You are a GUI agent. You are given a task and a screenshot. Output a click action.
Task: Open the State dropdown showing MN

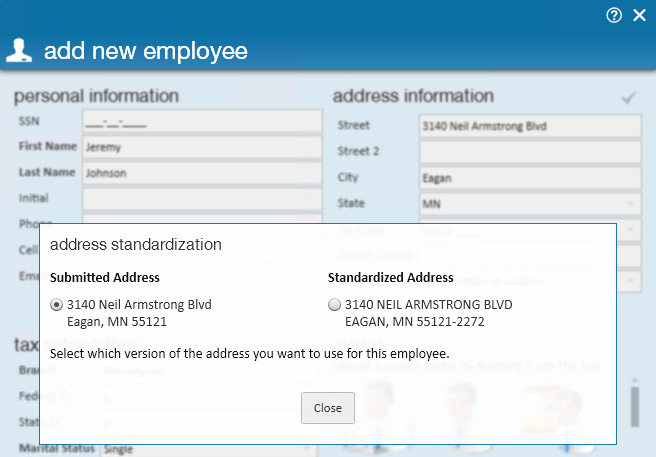(530, 204)
